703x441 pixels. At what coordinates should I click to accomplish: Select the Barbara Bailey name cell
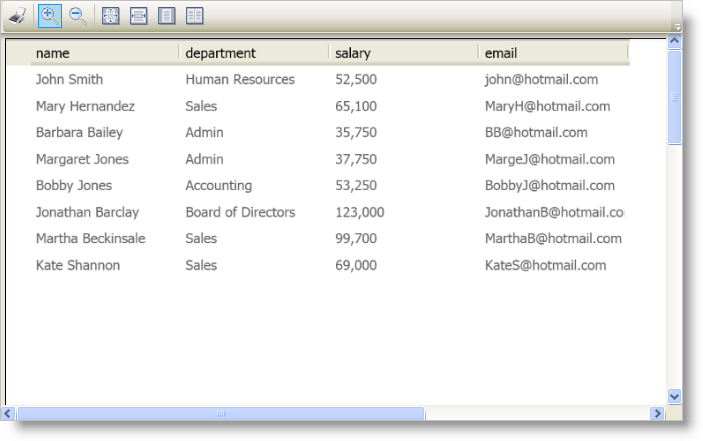point(79,133)
